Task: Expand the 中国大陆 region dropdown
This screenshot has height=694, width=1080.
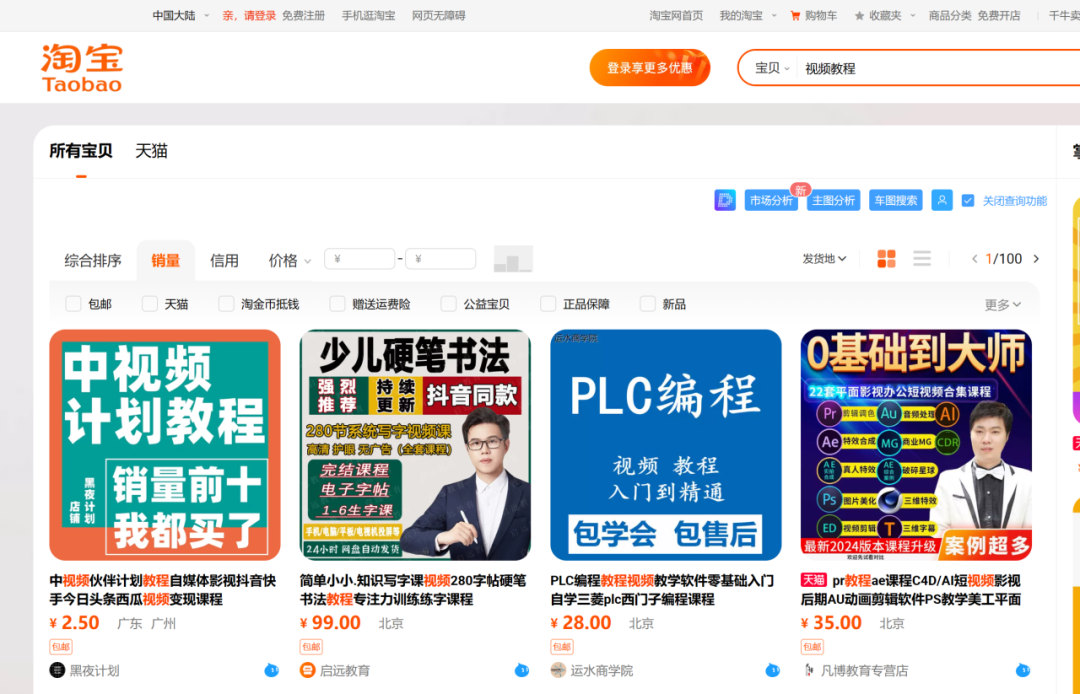Action: point(180,15)
